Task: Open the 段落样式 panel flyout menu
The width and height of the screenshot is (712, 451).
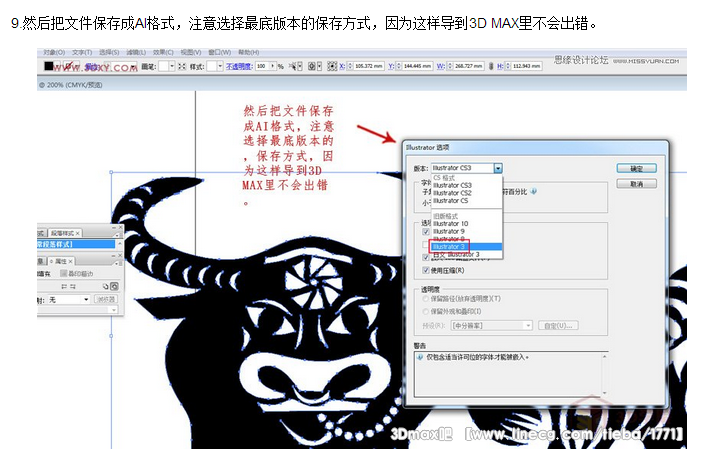Action: 117,235
